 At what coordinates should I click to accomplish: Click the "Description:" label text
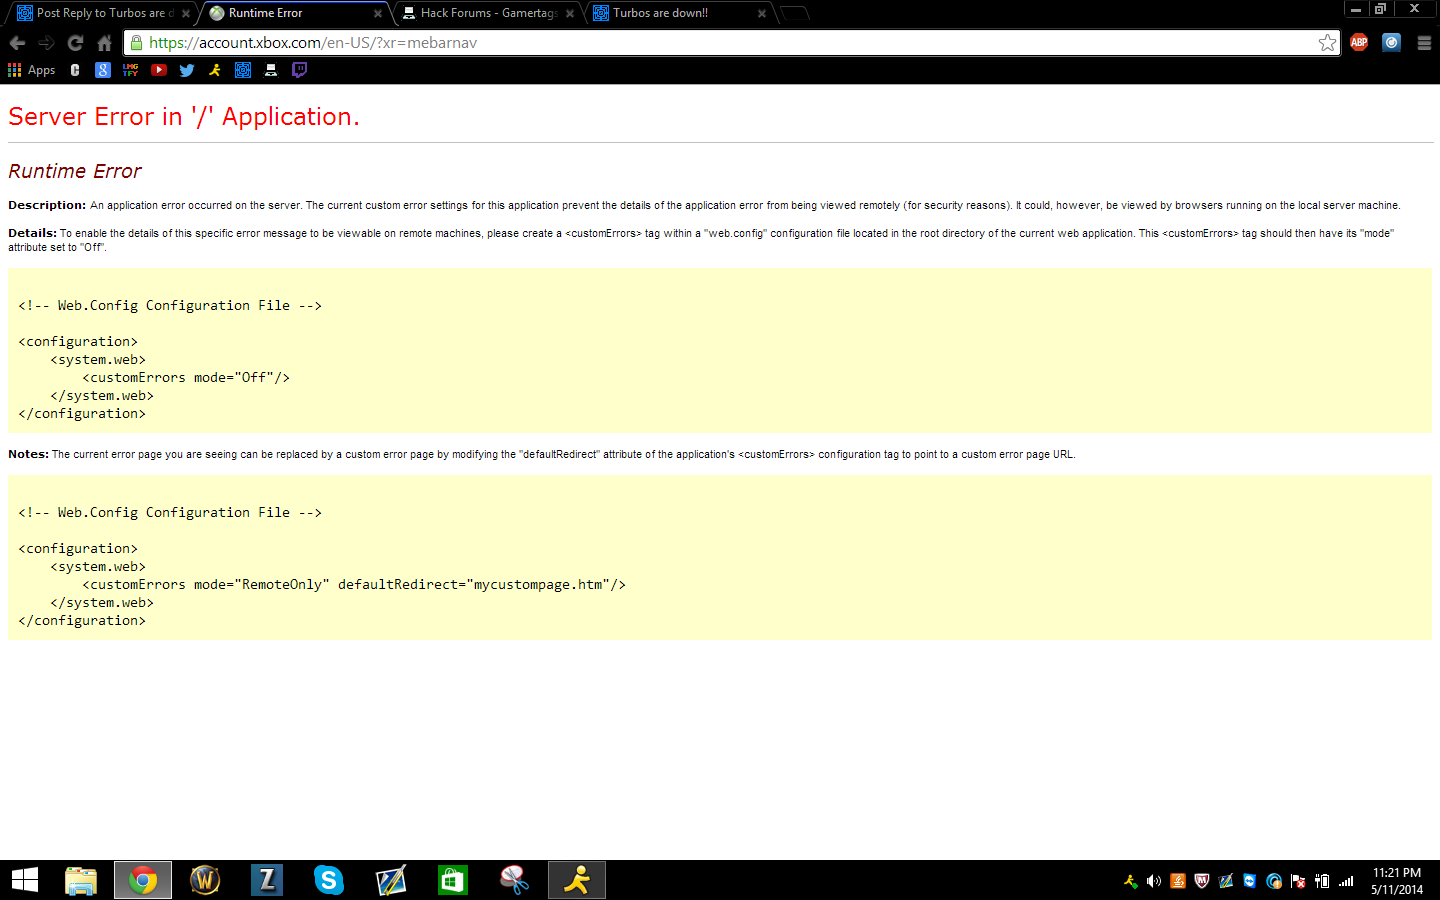[47, 205]
